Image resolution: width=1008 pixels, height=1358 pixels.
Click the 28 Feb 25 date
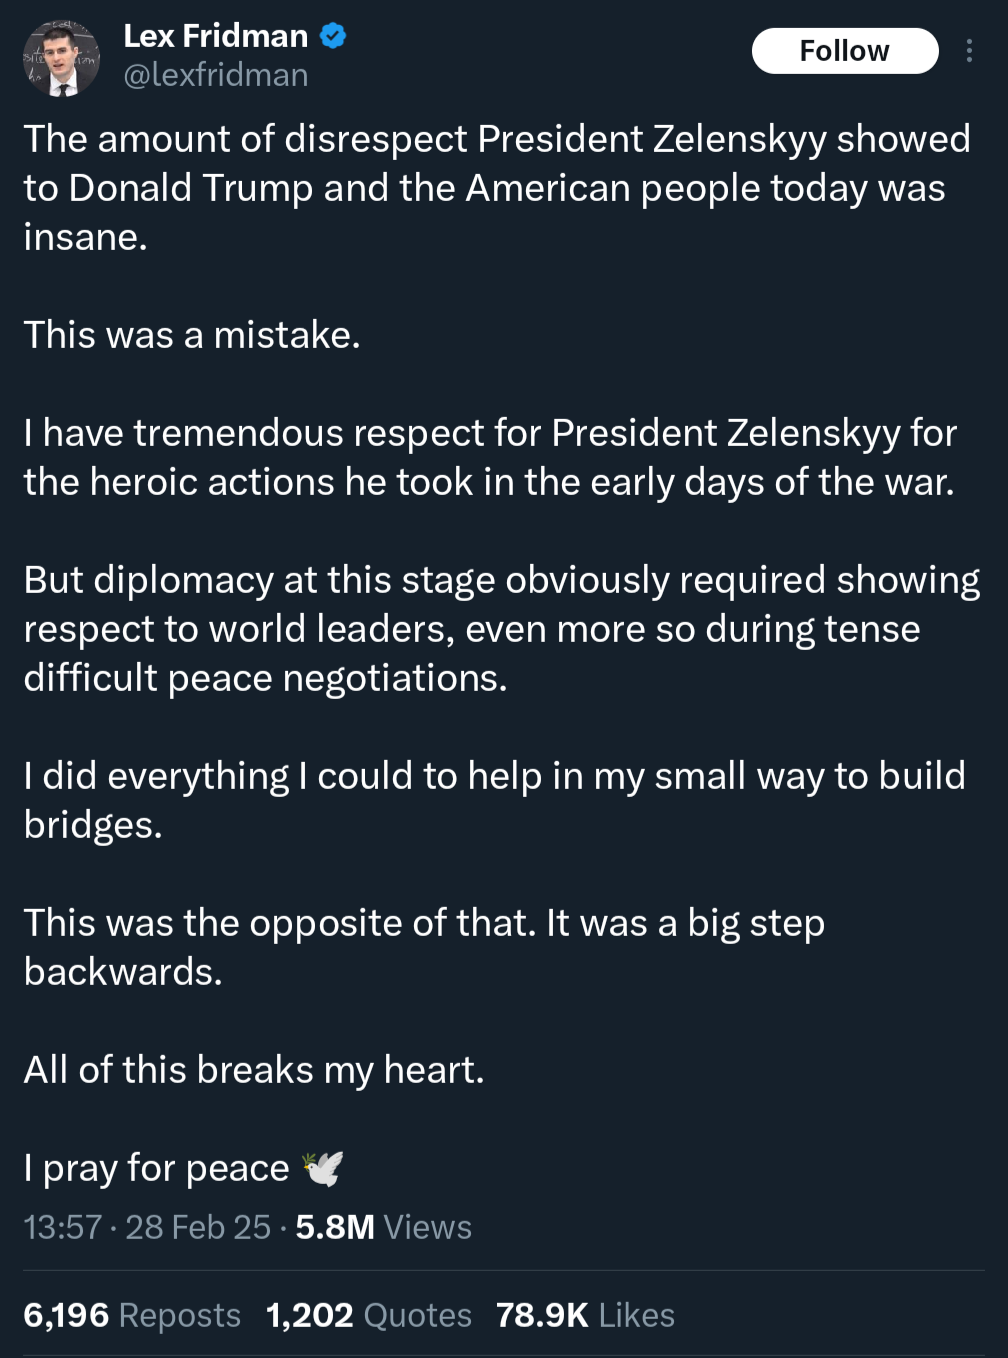198,1227
